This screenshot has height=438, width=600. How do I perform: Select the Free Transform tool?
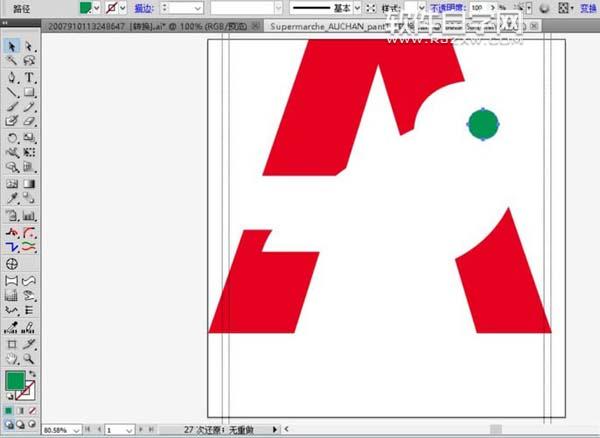(29, 152)
